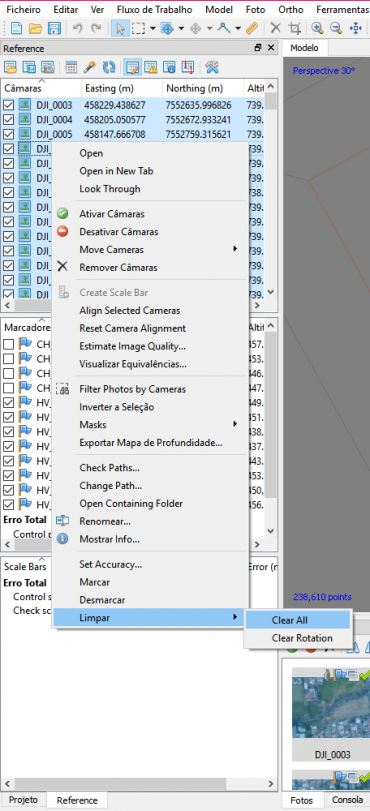This screenshot has height=811, width=370.
Task: Check the fourth CH marker checkbox
Action: (8, 387)
